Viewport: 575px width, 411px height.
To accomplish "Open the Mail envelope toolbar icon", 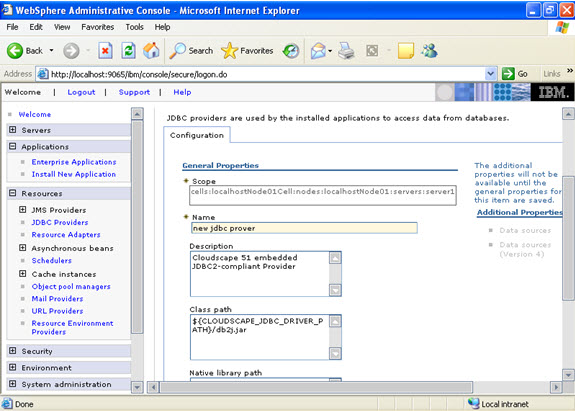I will [x=318, y=51].
